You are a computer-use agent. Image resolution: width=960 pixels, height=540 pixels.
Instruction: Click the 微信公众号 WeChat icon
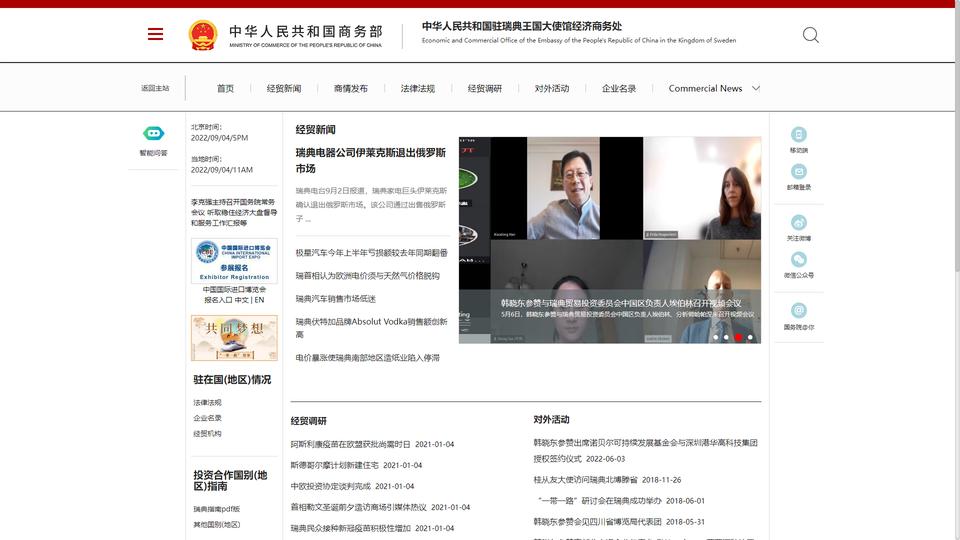(x=798, y=260)
